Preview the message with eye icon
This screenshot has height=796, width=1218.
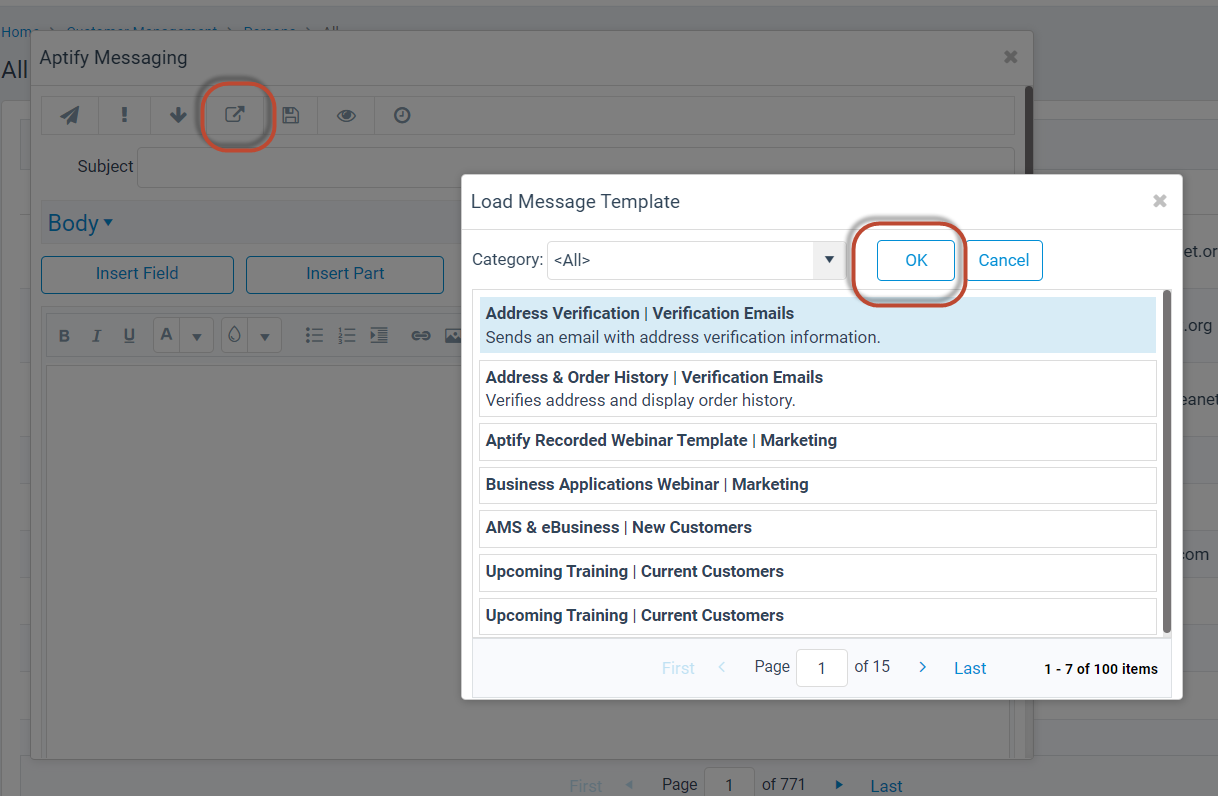click(x=346, y=115)
